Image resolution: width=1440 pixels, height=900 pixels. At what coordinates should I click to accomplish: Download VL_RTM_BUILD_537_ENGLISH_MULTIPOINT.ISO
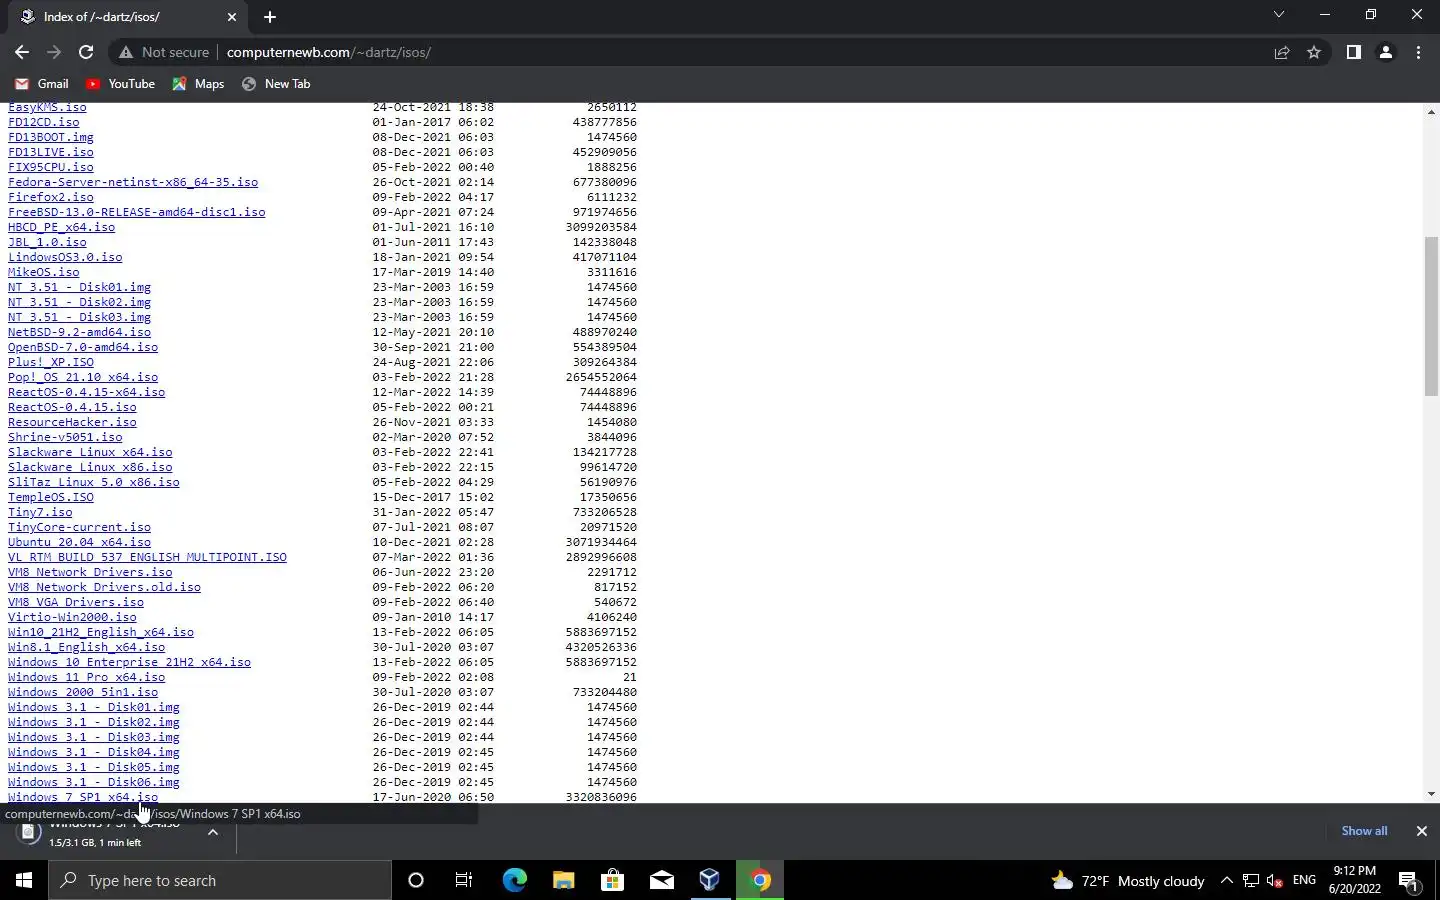[x=147, y=557]
